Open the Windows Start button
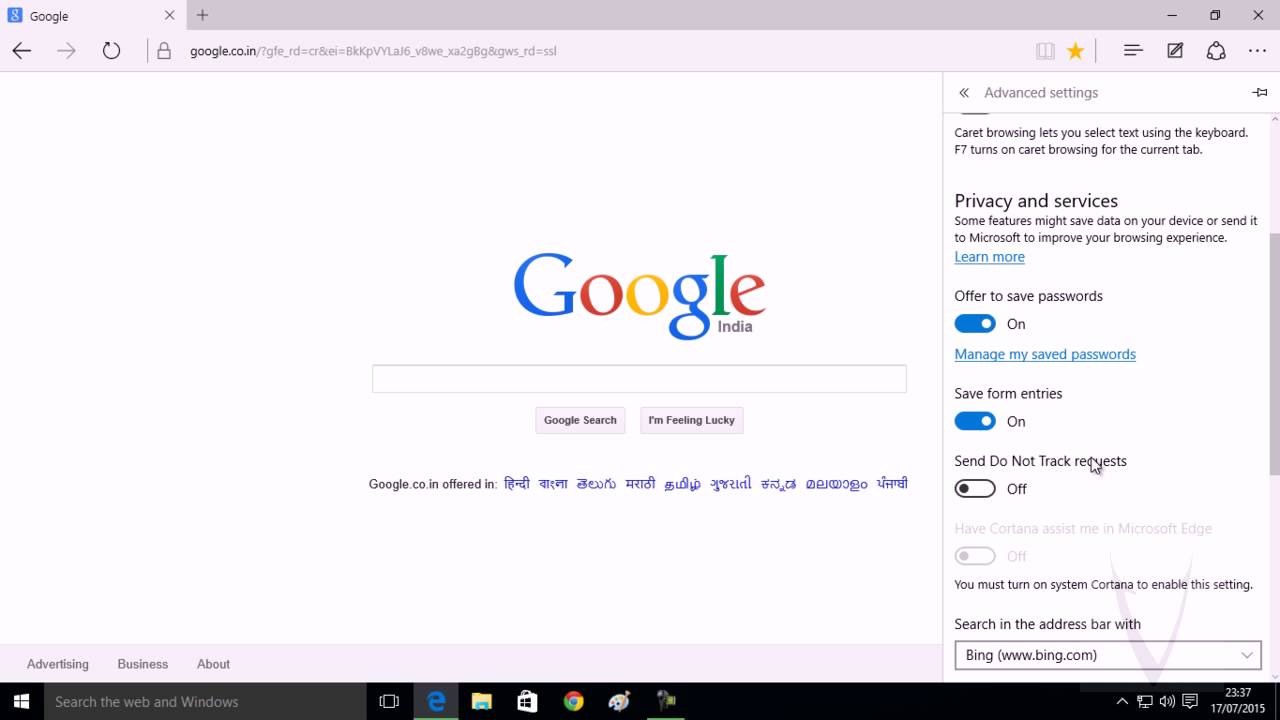Viewport: 1280px width, 720px height. [x=22, y=702]
